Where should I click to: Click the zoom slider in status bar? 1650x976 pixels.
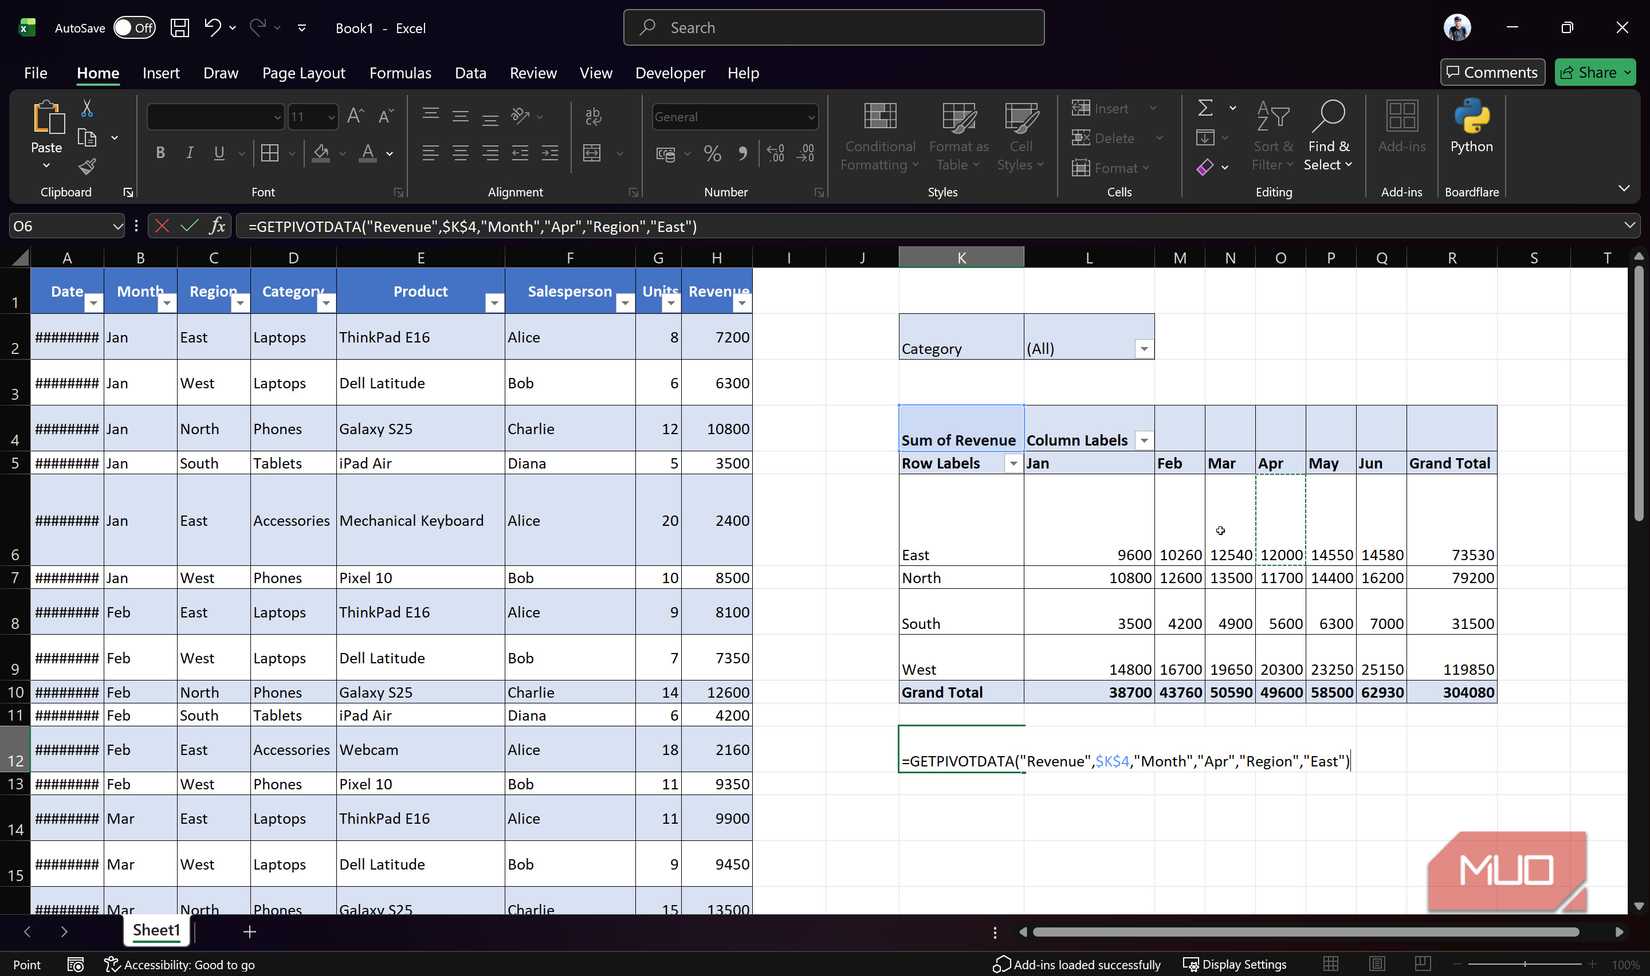[1525, 964]
